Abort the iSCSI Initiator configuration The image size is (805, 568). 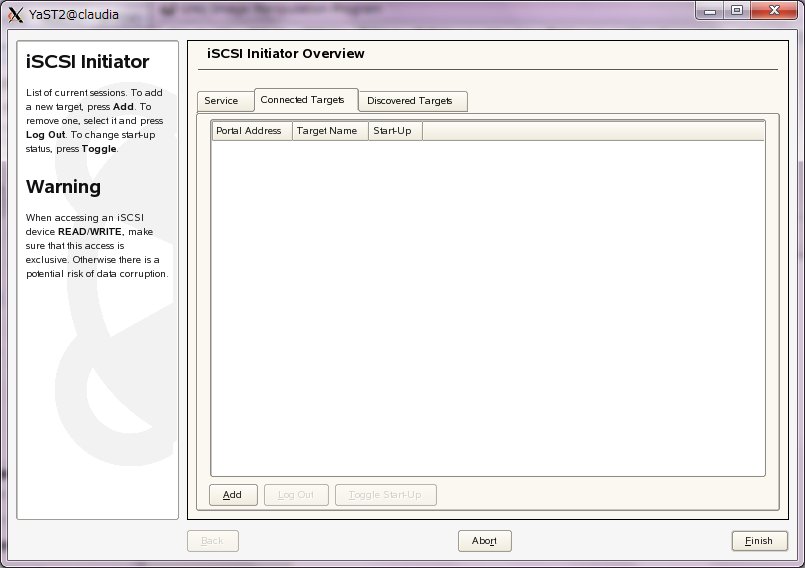pyautogui.click(x=485, y=541)
